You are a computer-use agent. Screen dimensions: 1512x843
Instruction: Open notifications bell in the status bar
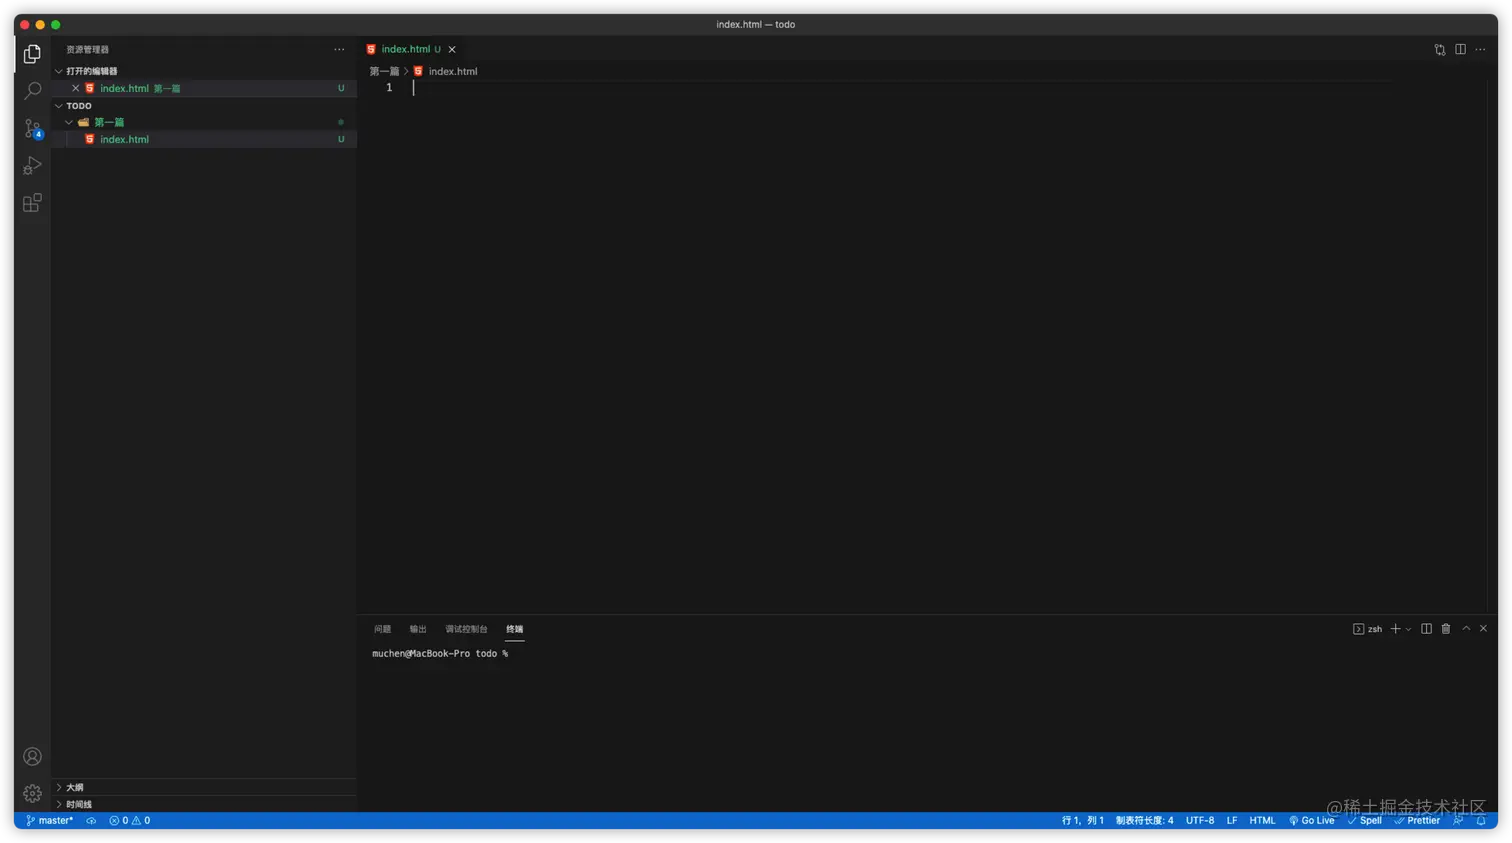[1481, 821]
